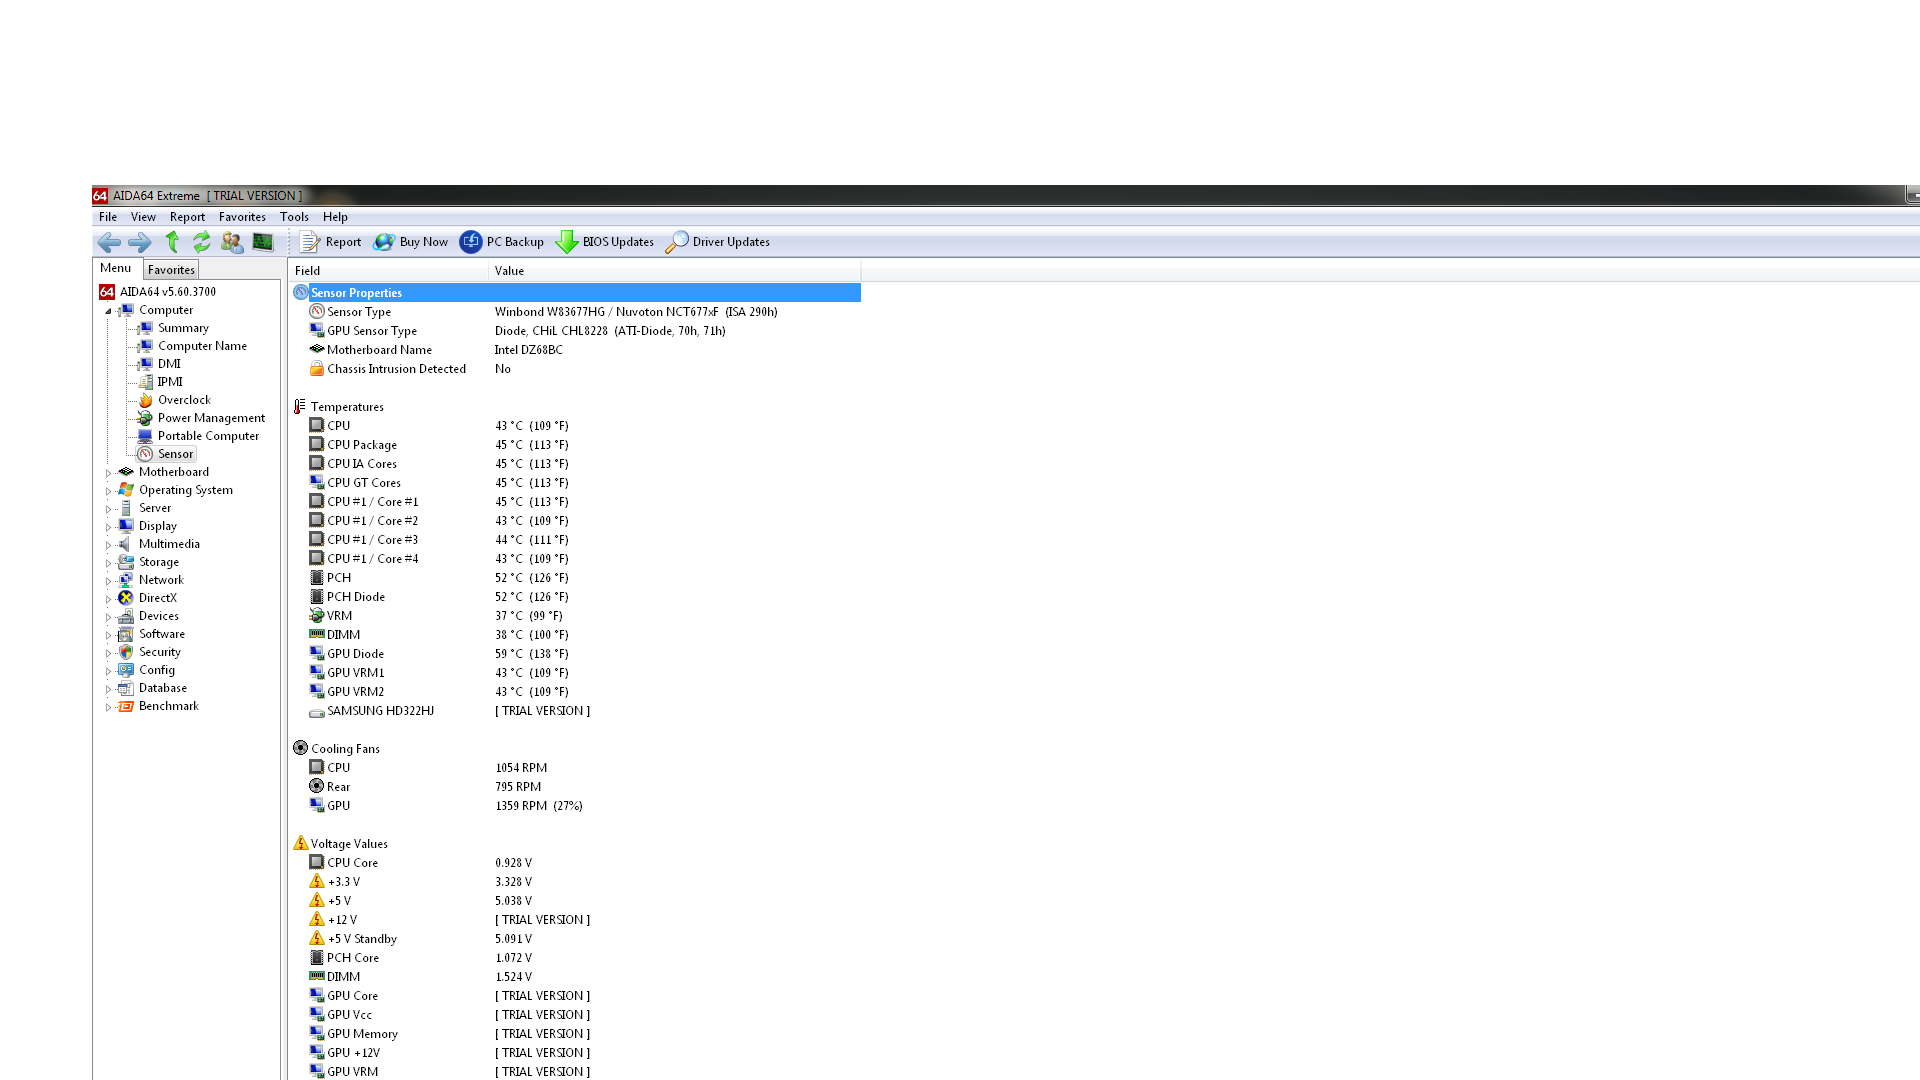Open the green monitor diagnostics icon

coord(263,242)
